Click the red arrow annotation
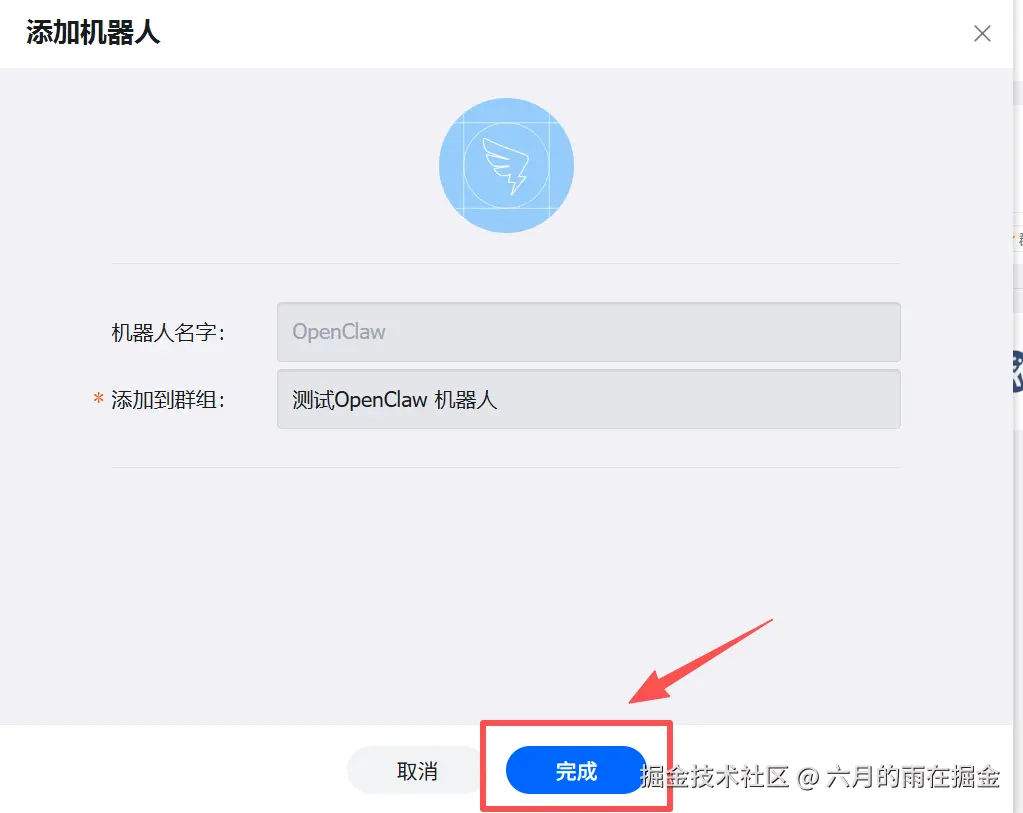Viewport: 1023px width, 813px height. 699,662
